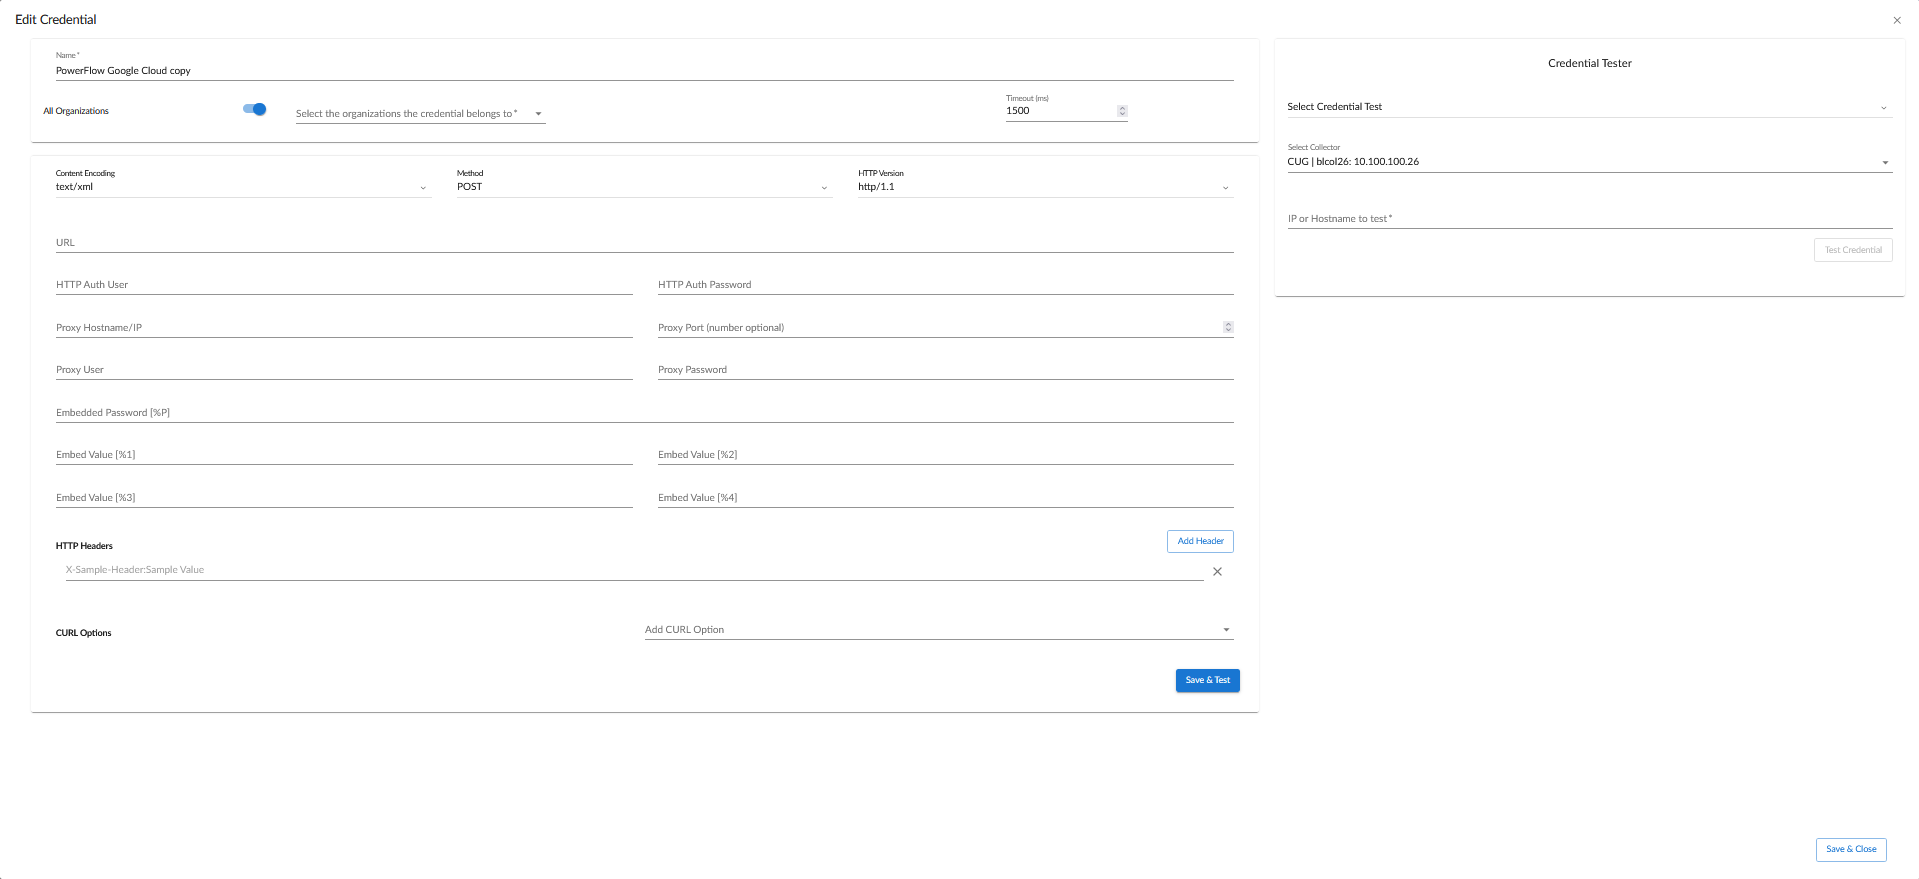Open the Select Collector dropdown
Viewport: 1919px width, 879px height.
pyautogui.click(x=1589, y=162)
